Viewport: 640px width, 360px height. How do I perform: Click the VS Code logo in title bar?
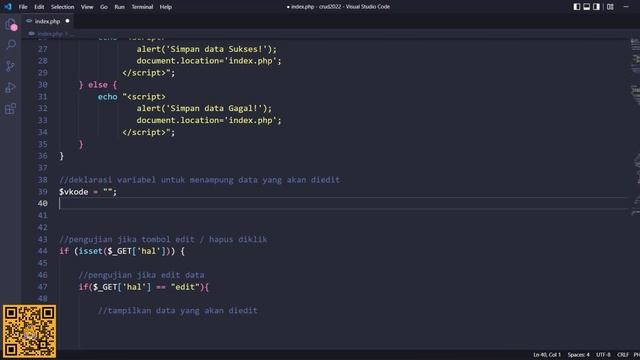tap(8, 7)
